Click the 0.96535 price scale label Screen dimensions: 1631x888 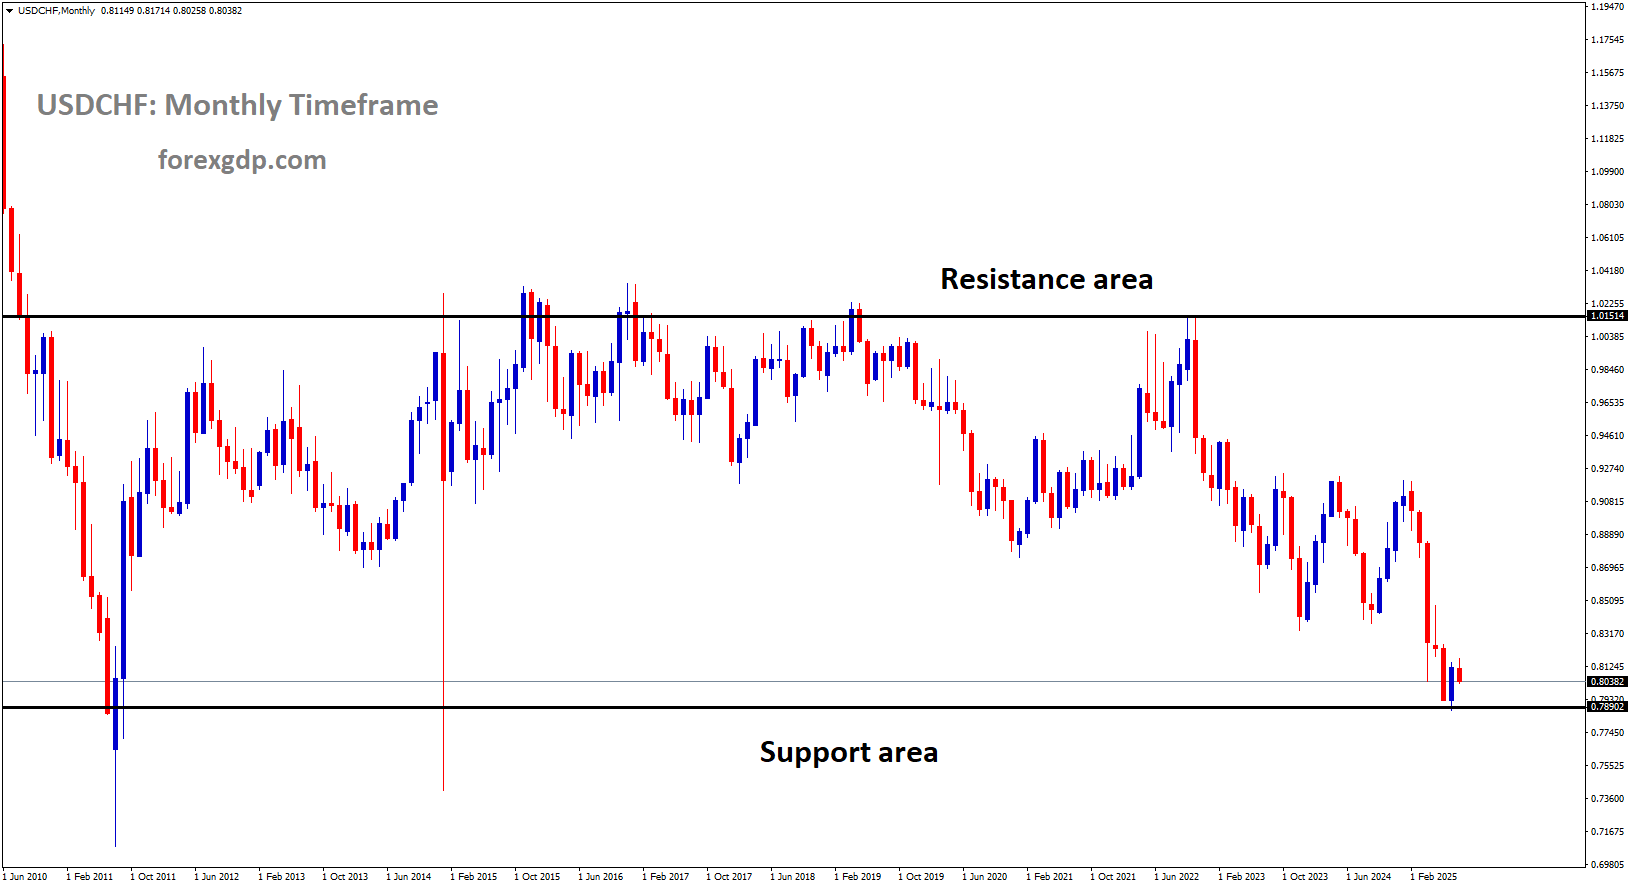[x=1607, y=403]
